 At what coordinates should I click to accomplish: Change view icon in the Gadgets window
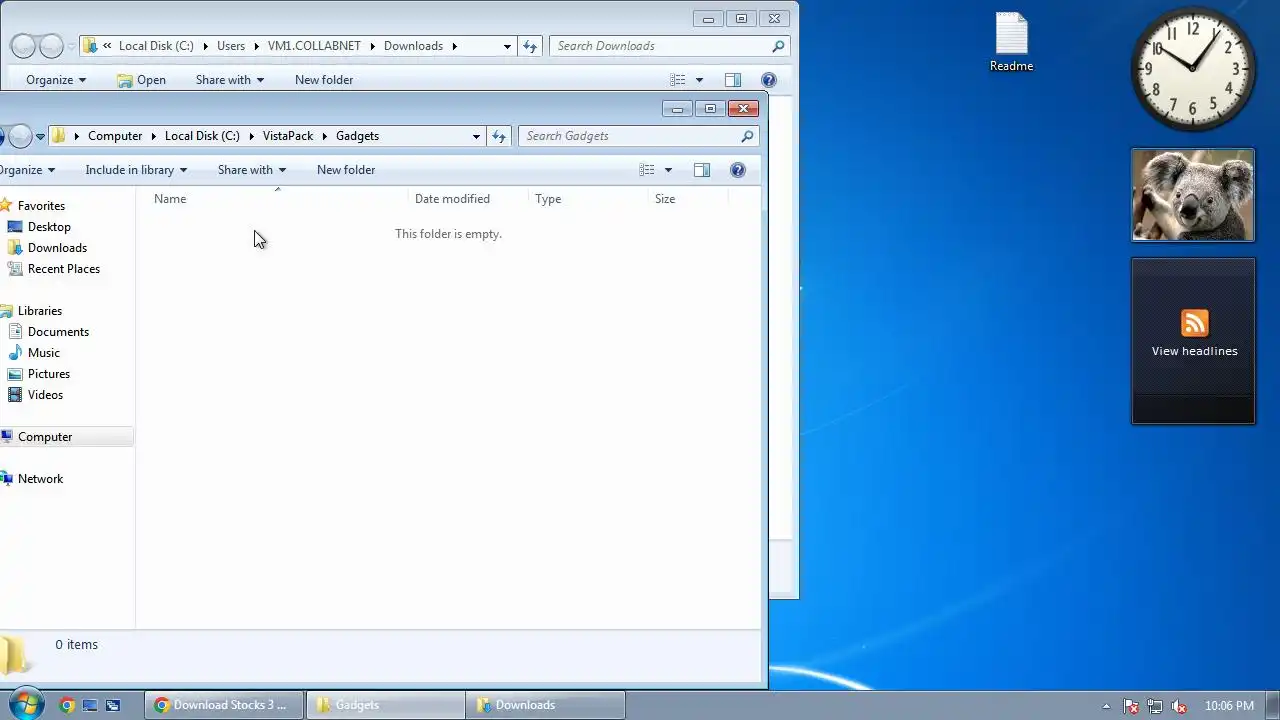pos(647,170)
